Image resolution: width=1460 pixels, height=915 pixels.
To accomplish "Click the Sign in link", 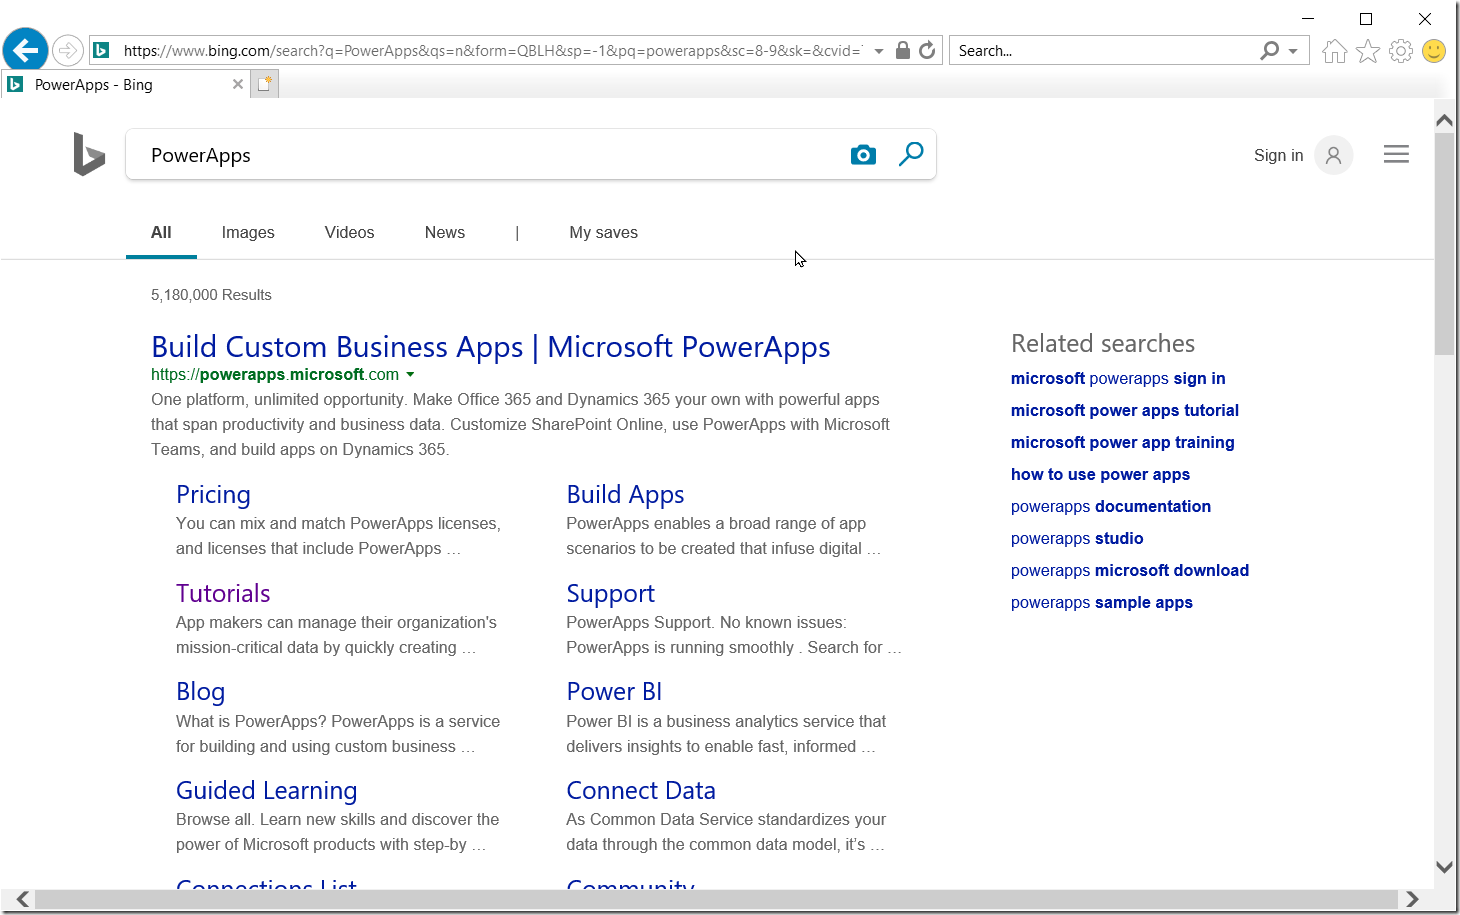I will [x=1279, y=155].
